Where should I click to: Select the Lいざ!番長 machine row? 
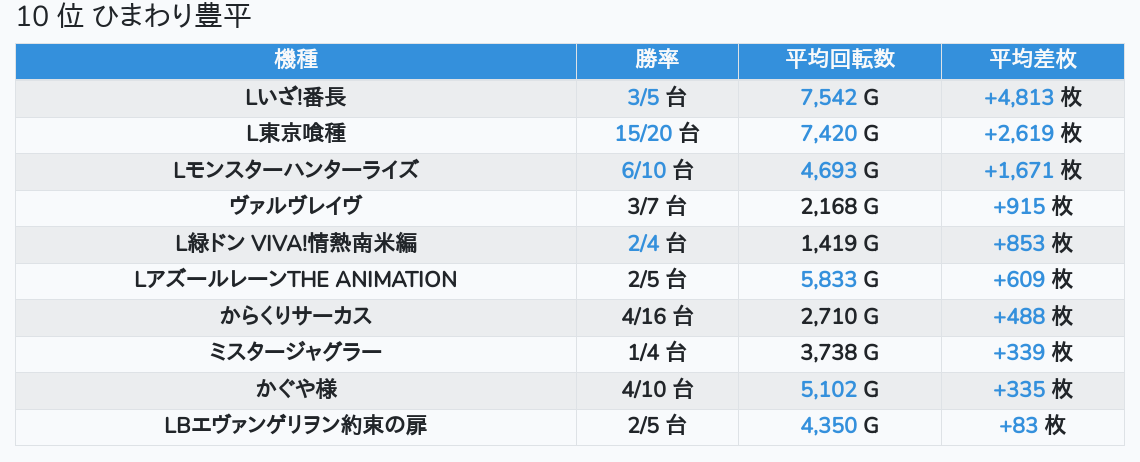coord(570,97)
